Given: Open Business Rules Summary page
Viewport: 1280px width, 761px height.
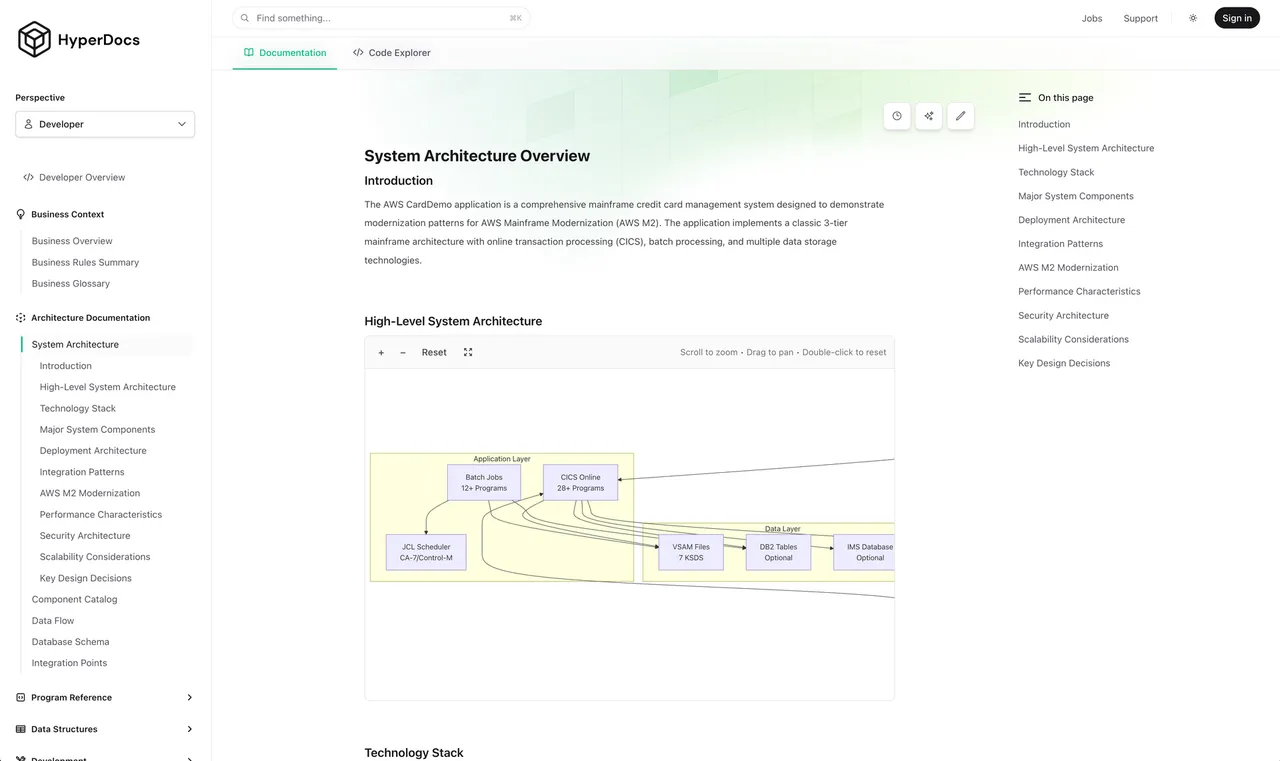Looking at the screenshot, I should [x=85, y=262].
